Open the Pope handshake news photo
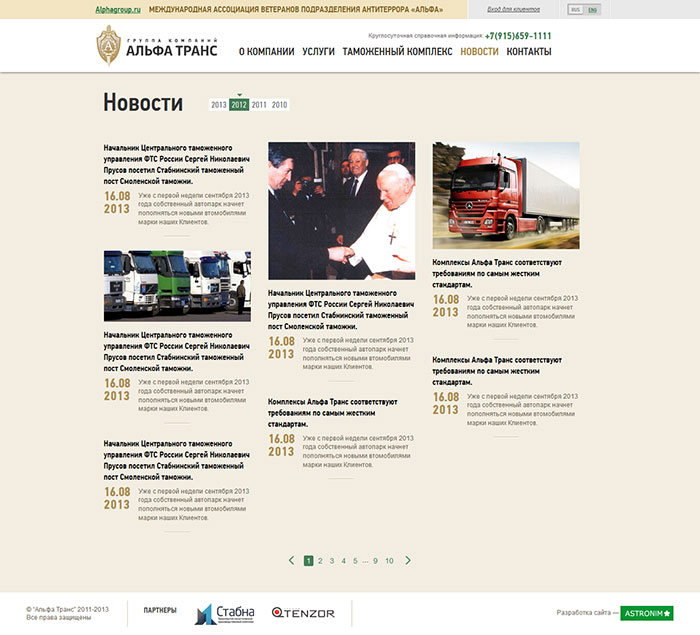Image resolution: width=700 pixels, height=635 pixels. pos(341,210)
